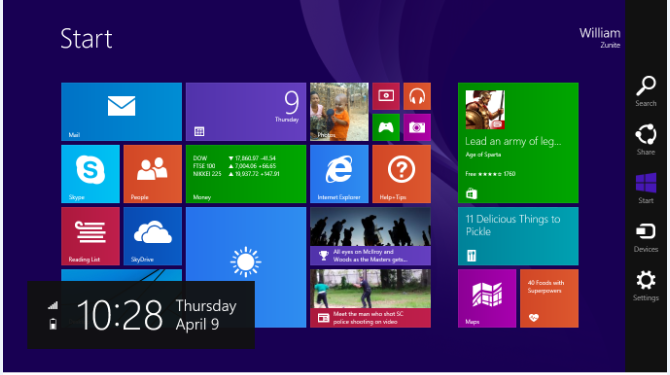Viewport: 670px width, 375px height.
Task: Open the Camera tile
Action: pos(417,127)
